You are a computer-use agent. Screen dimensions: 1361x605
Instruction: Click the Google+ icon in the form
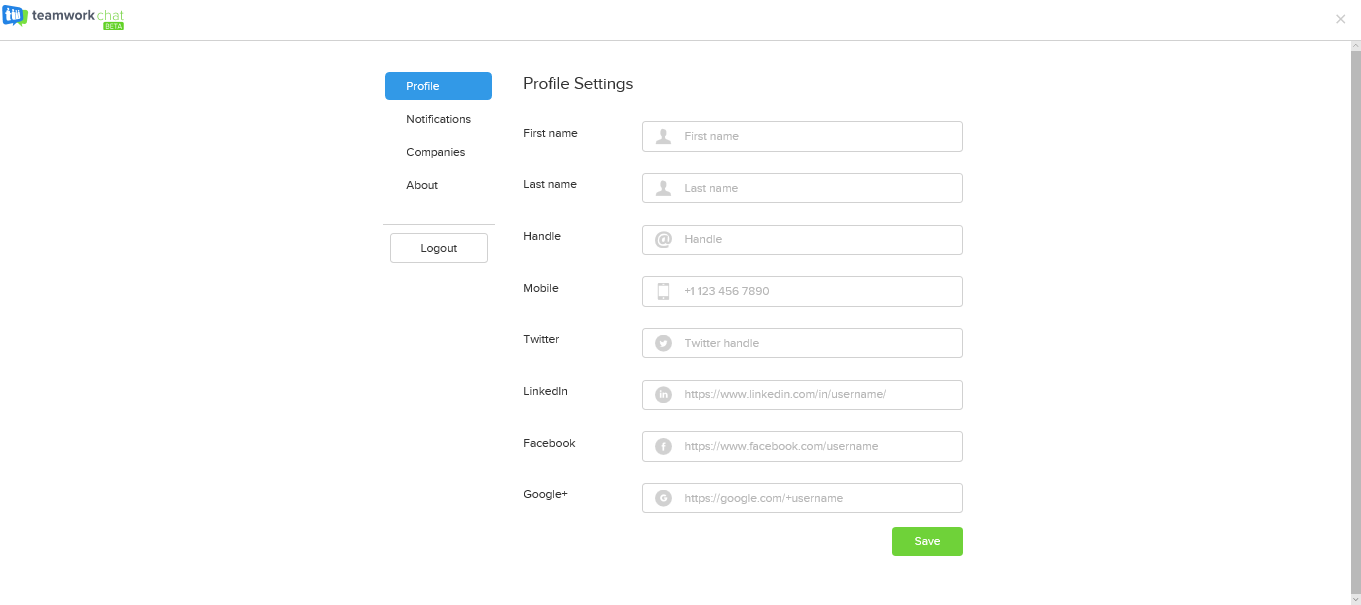tap(663, 498)
